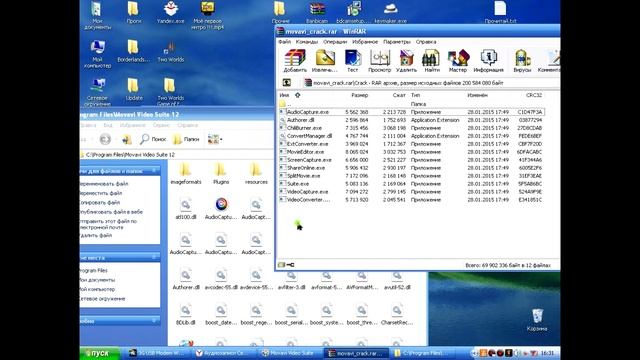Screen dimensions: 640x360
Task: Open the Операции menu in WinRAR
Action: pos(335,42)
